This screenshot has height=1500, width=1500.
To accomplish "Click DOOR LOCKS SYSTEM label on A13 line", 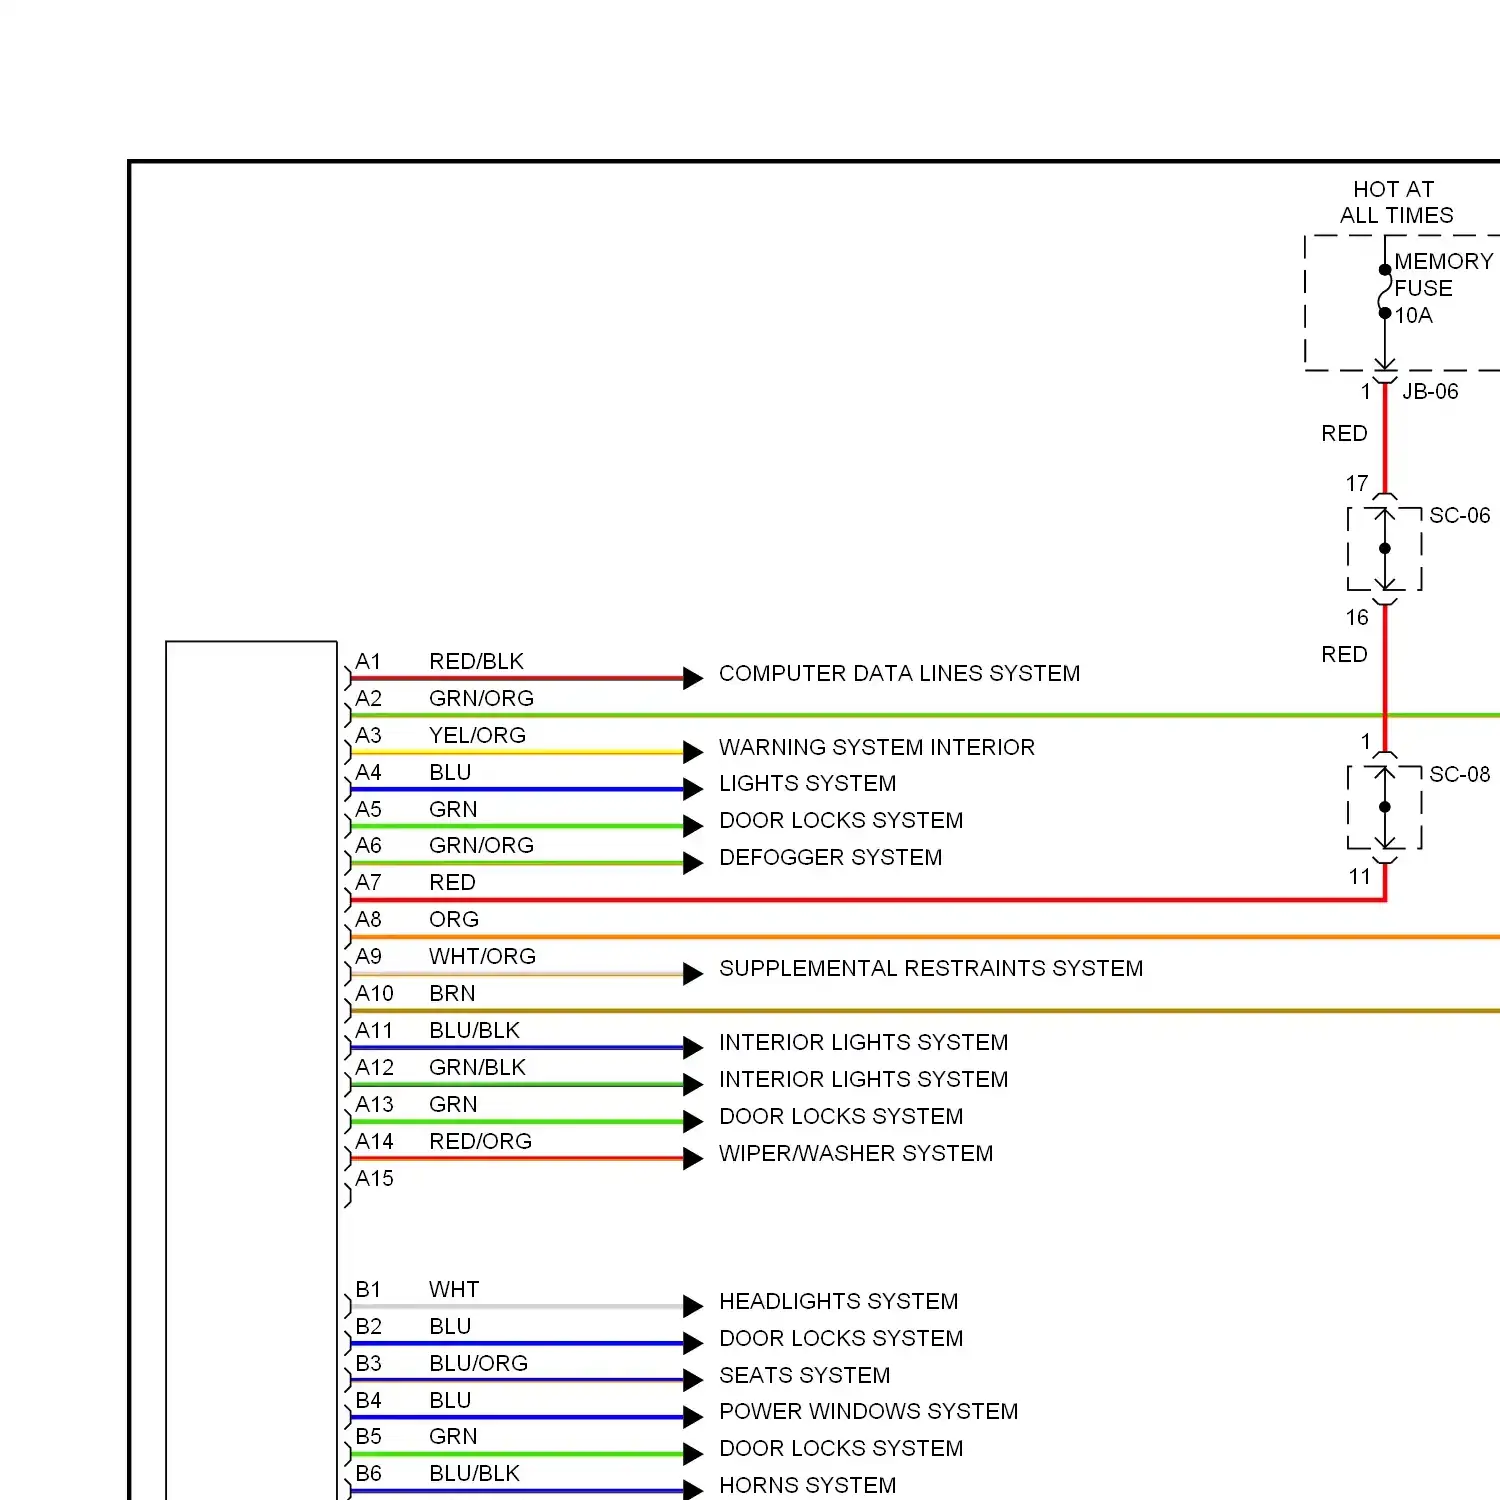I will 841,1116.
